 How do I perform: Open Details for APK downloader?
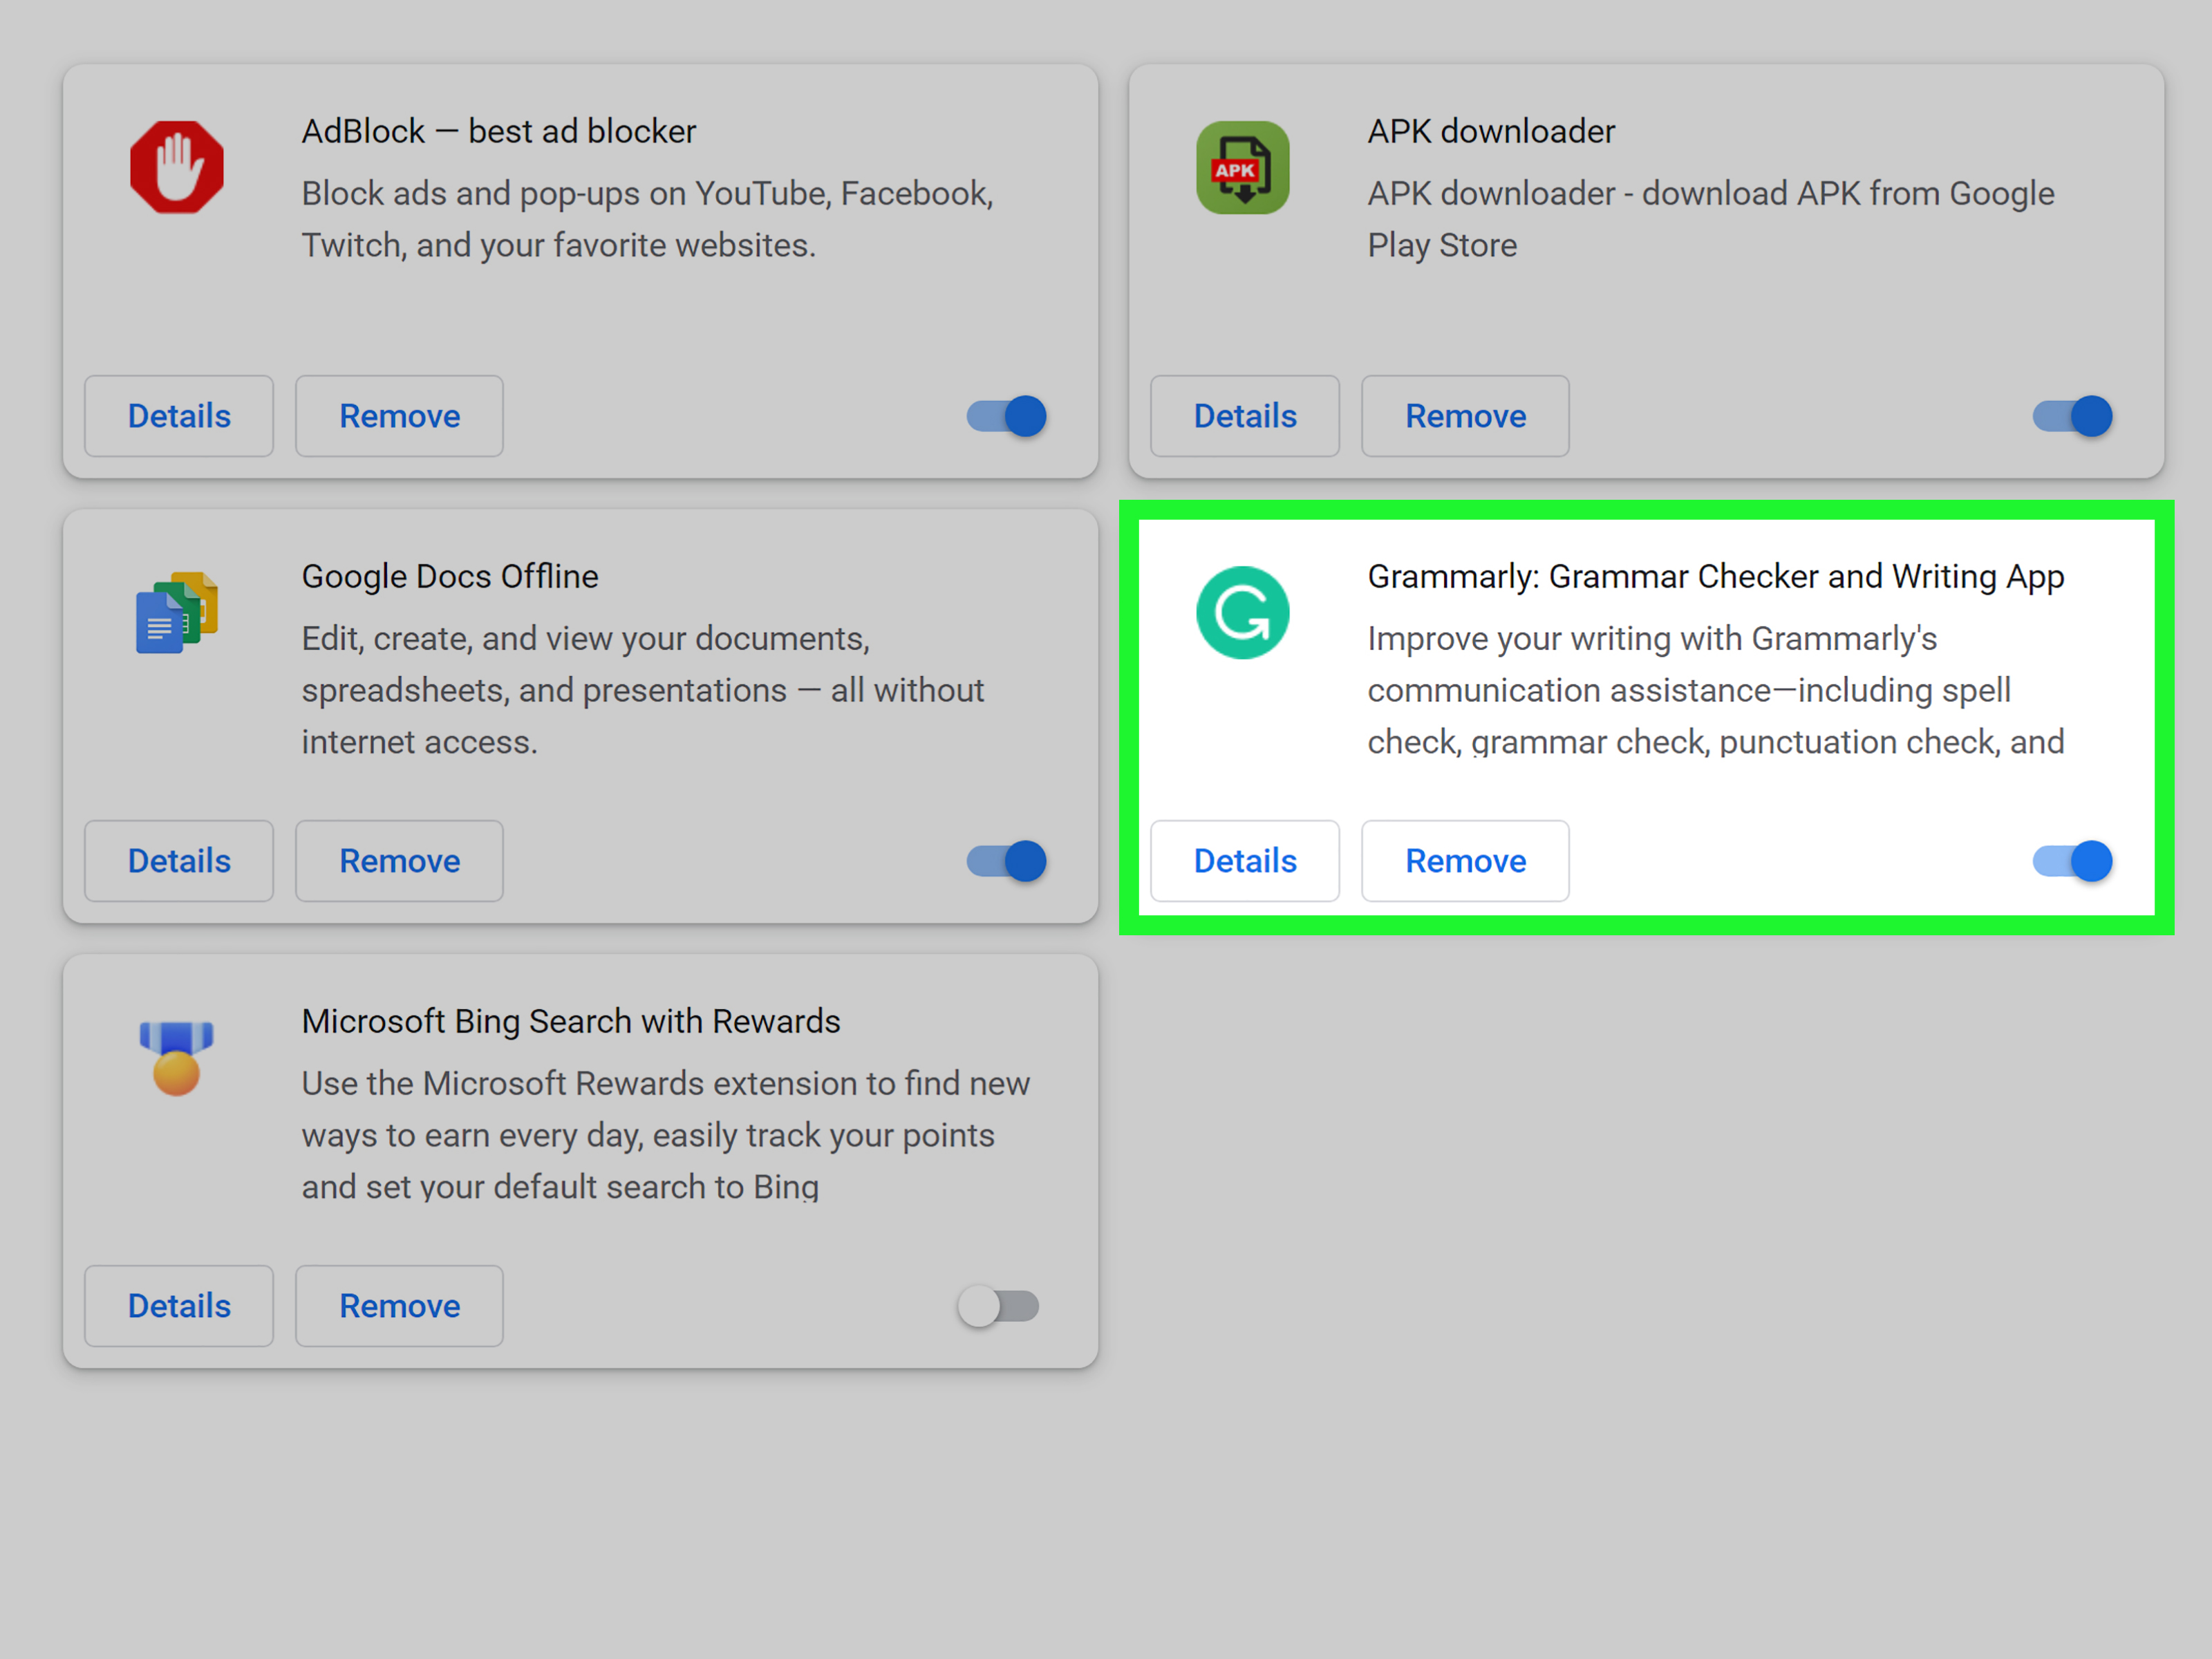click(x=1245, y=416)
